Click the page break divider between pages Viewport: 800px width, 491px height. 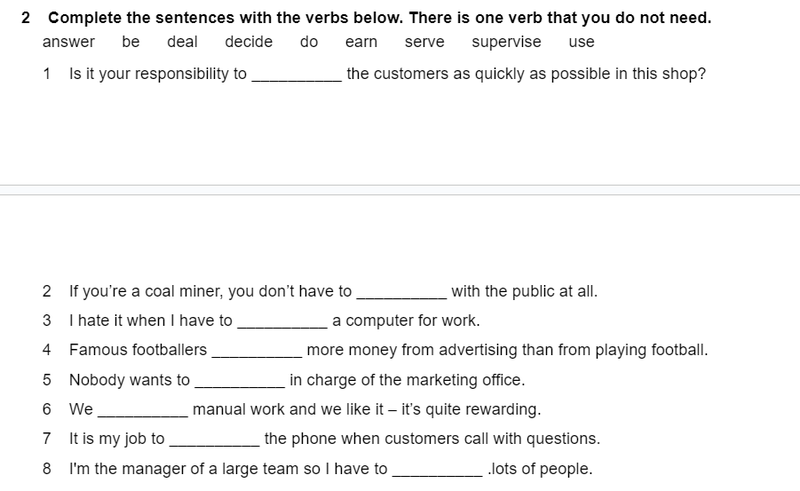coord(400,189)
